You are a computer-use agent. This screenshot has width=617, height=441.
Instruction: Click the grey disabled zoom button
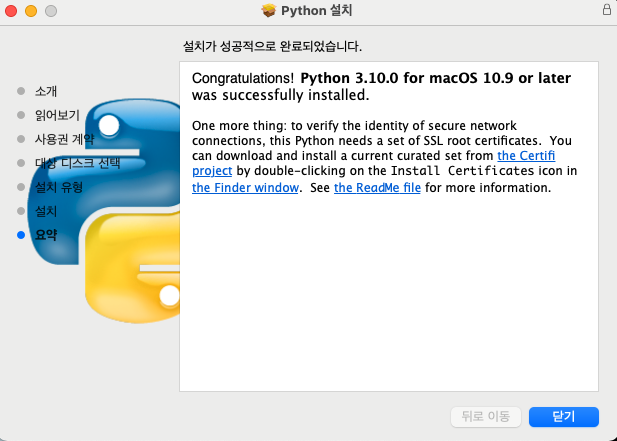pos(51,11)
